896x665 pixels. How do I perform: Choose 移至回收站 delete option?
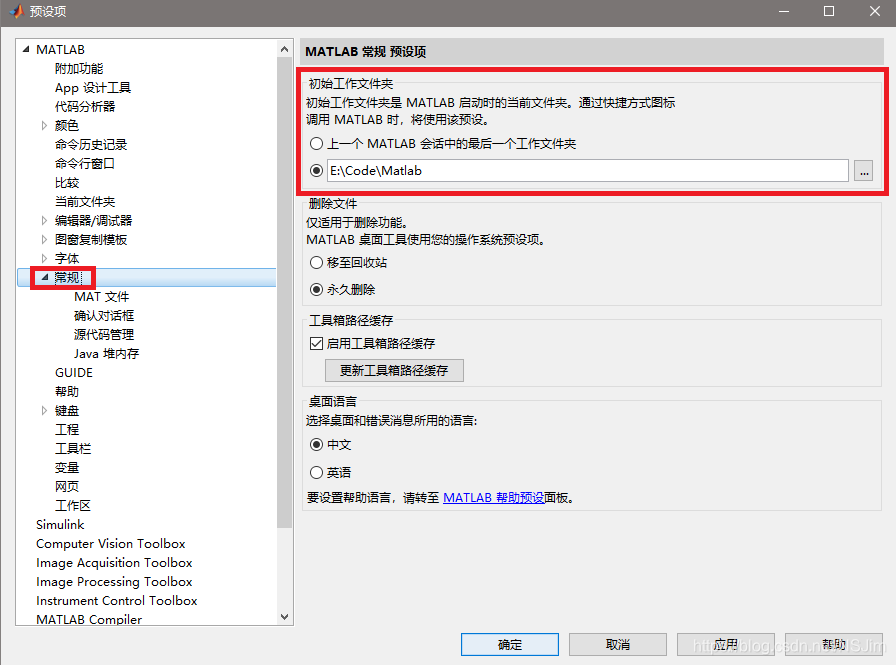(x=317, y=263)
